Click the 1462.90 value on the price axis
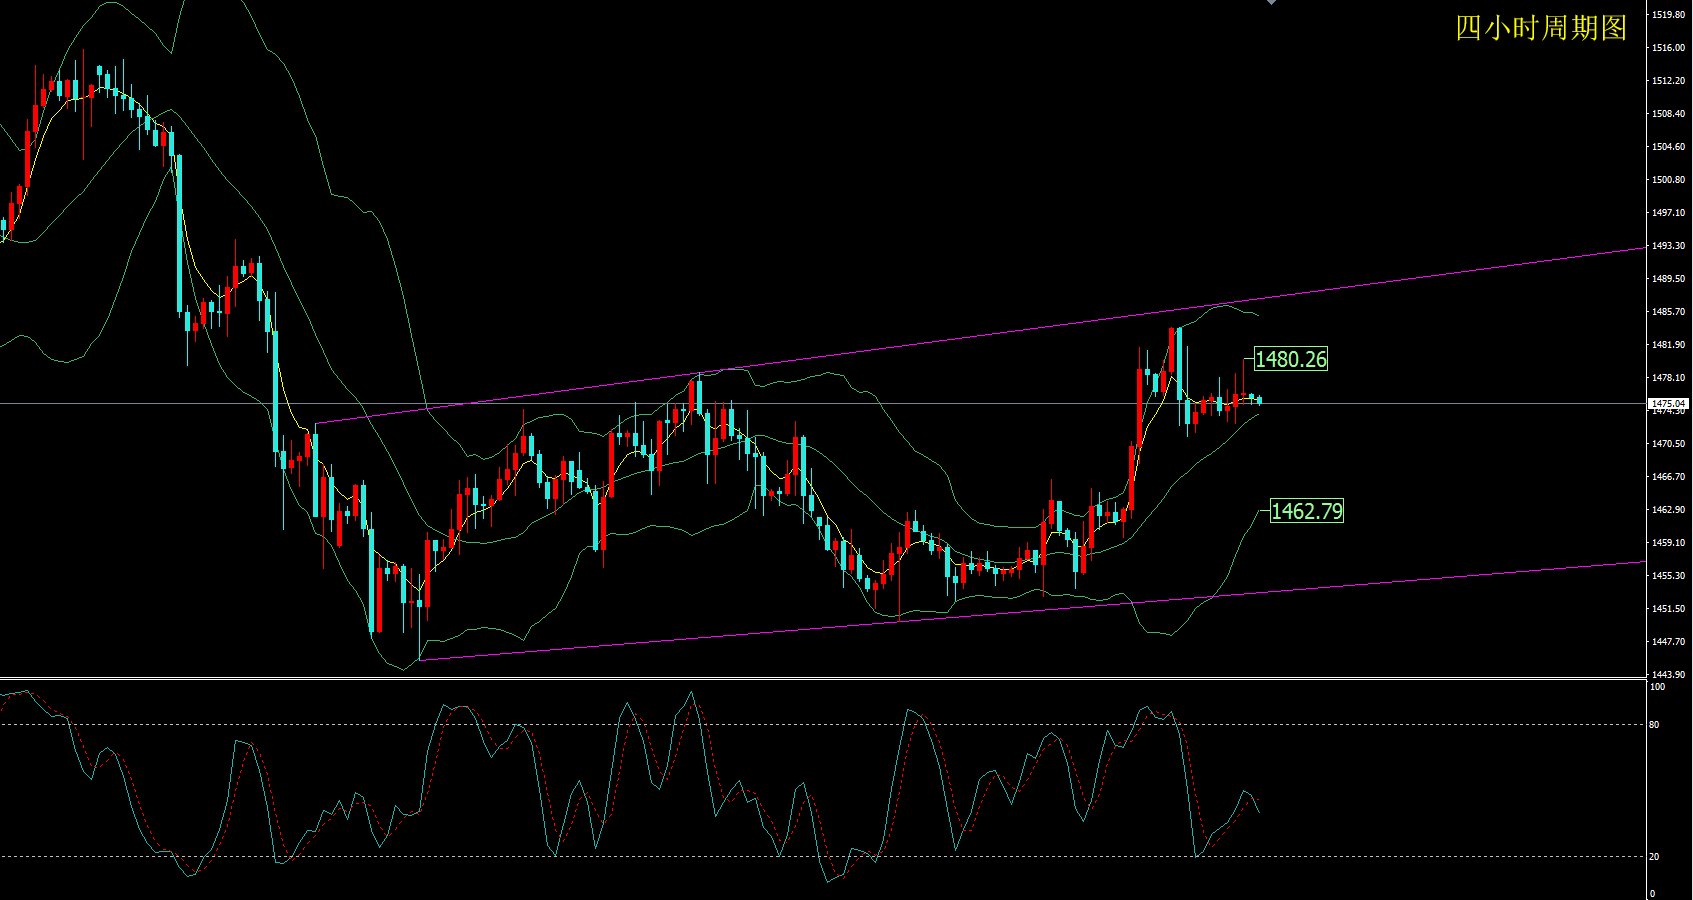 click(x=1668, y=509)
